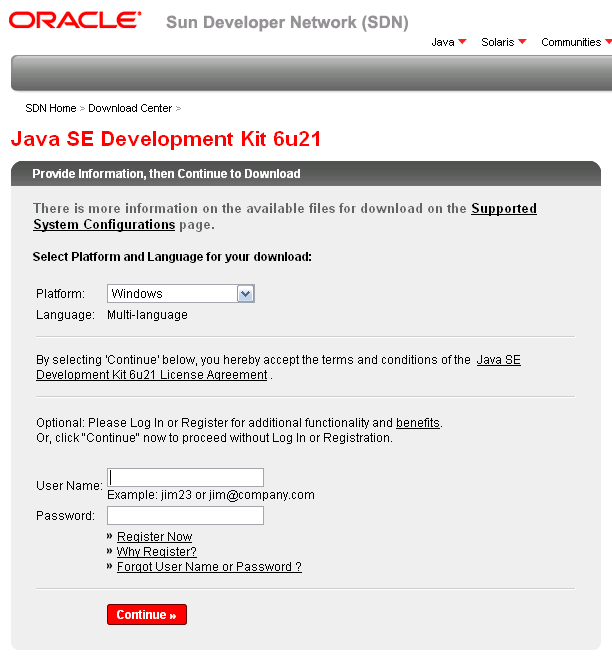Open the Java menu
The image size is (612, 659).
click(448, 42)
